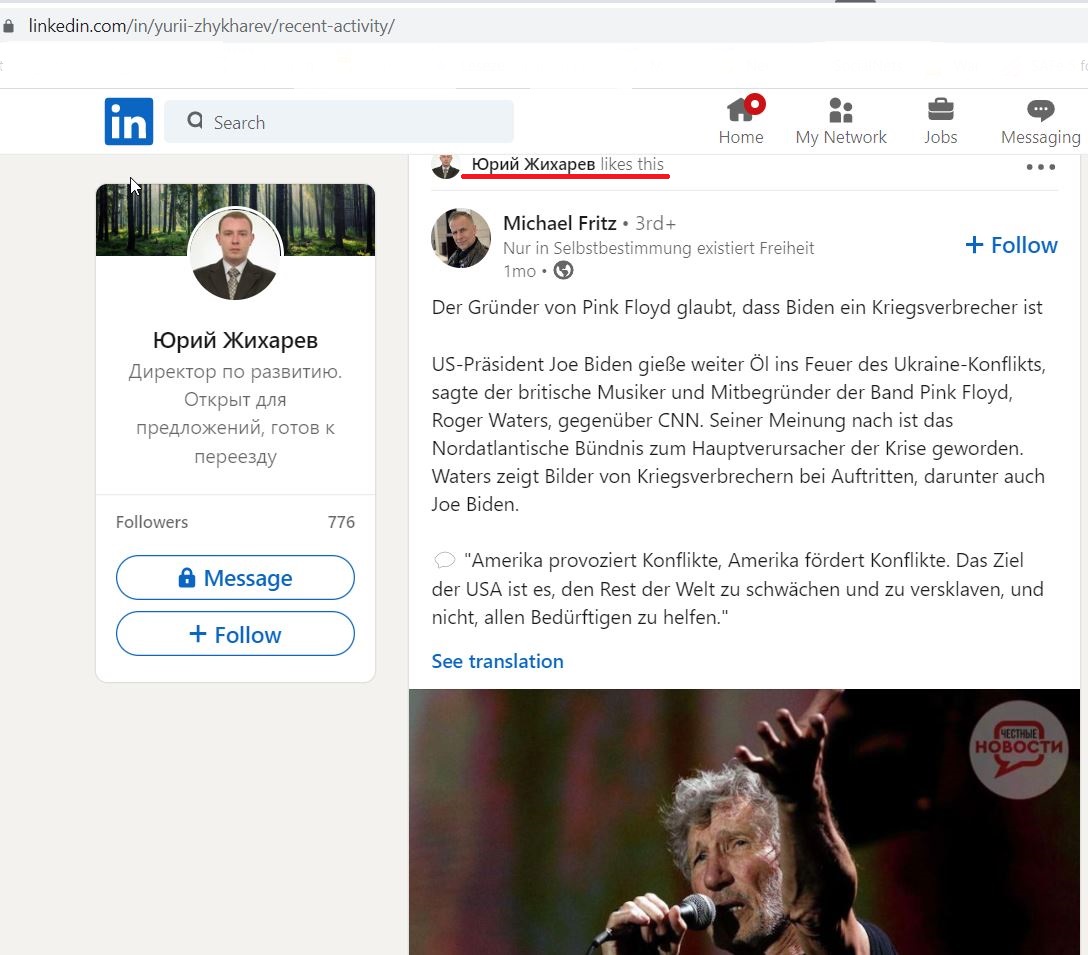Open the Michael Fritz author name link
Viewport: 1088px width, 955px height.
(559, 223)
